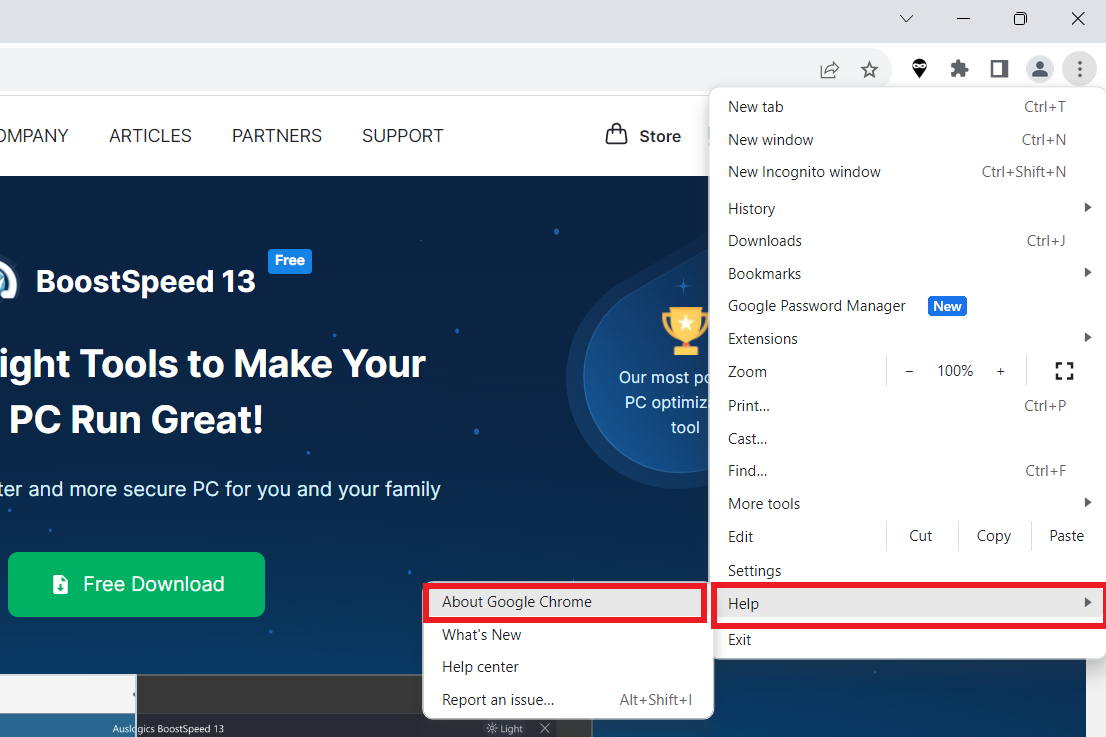Choose Exit from the Chrome menu
This screenshot has height=737, width=1106.
[907, 640]
